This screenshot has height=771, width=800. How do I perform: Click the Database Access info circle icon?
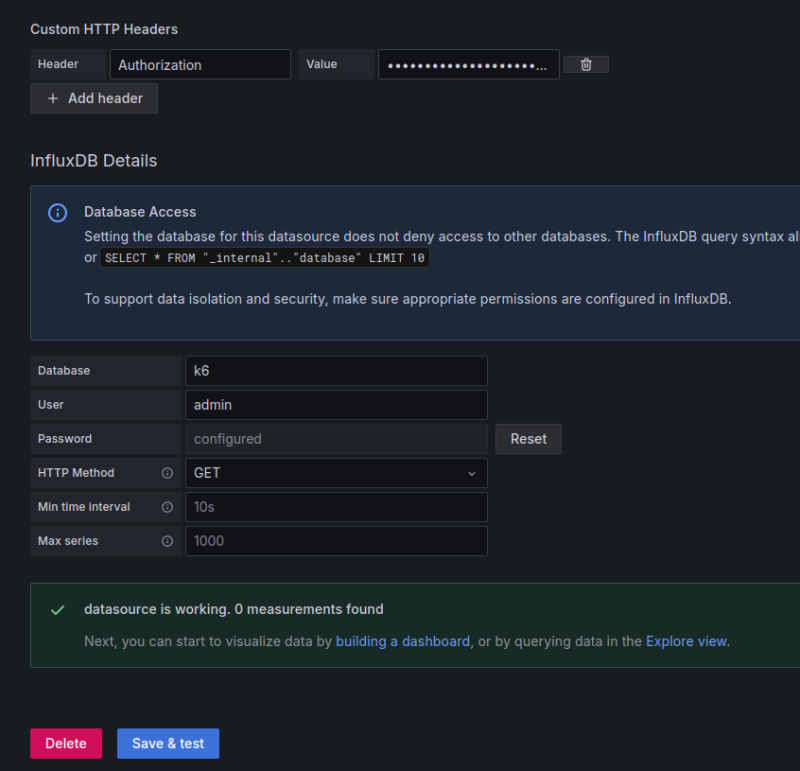pos(58,213)
